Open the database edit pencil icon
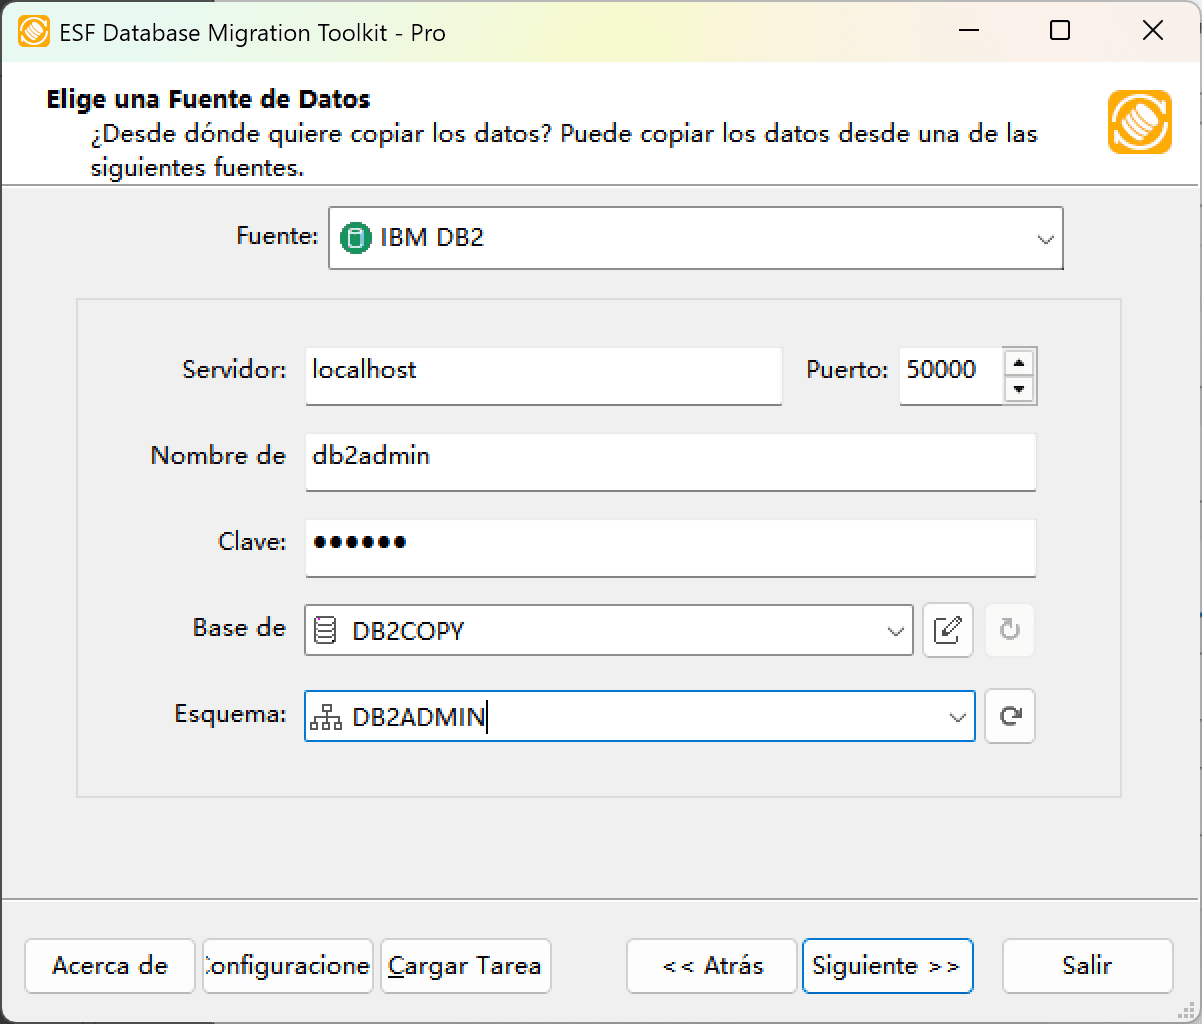This screenshot has width=1202, height=1024. 948,630
